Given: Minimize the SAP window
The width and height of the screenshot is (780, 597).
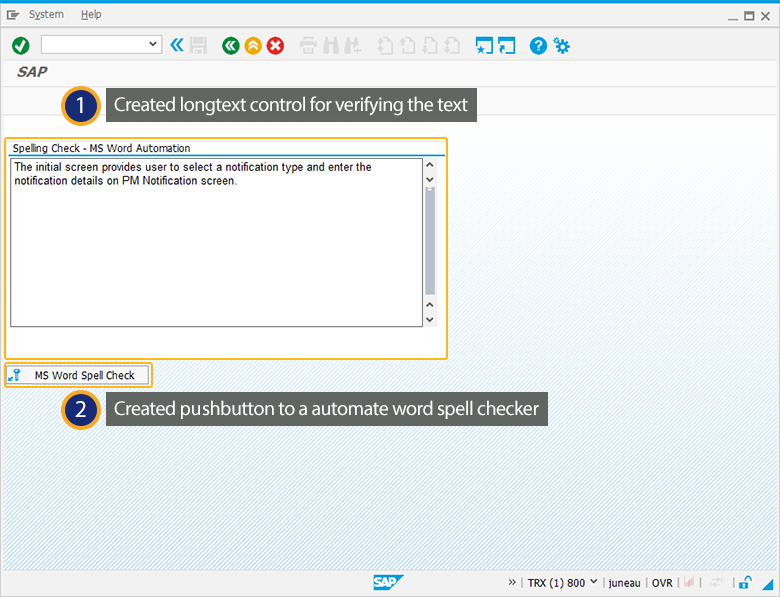Looking at the screenshot, I should [732, 17].
